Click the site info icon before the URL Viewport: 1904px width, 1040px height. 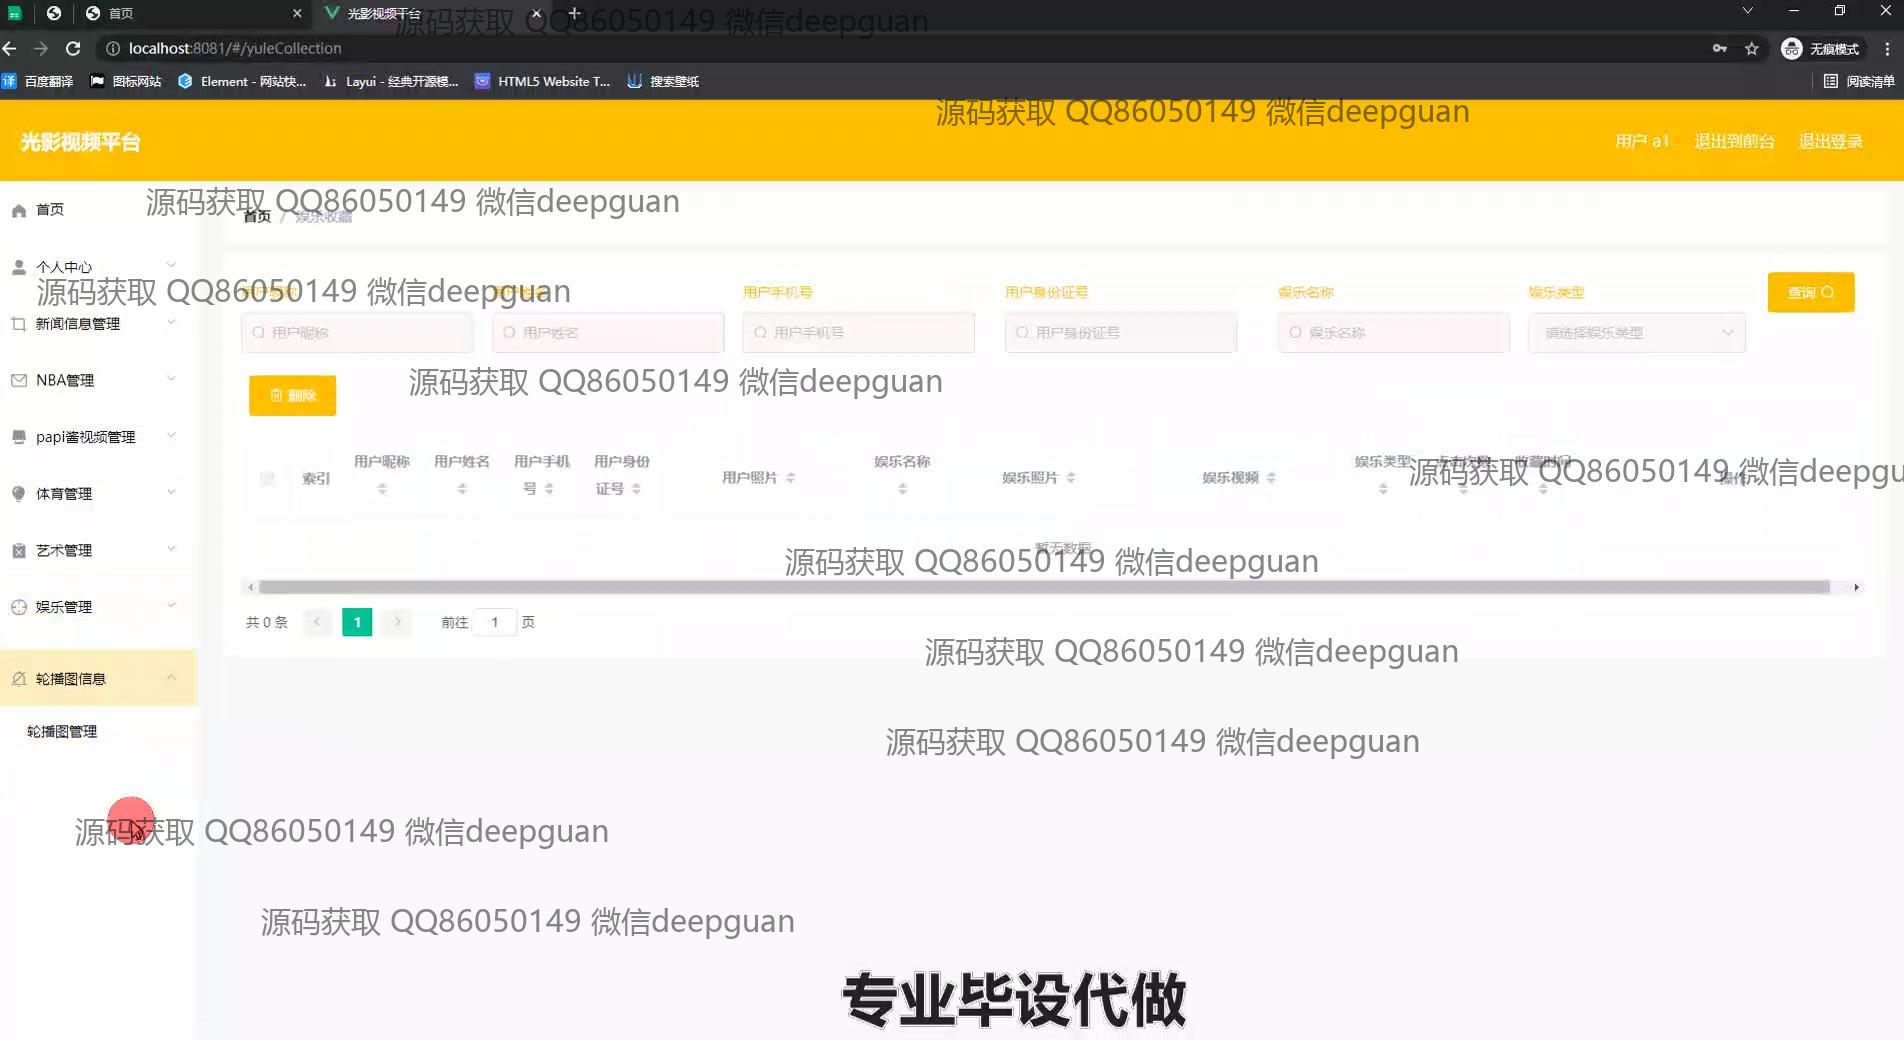[113, 48]
